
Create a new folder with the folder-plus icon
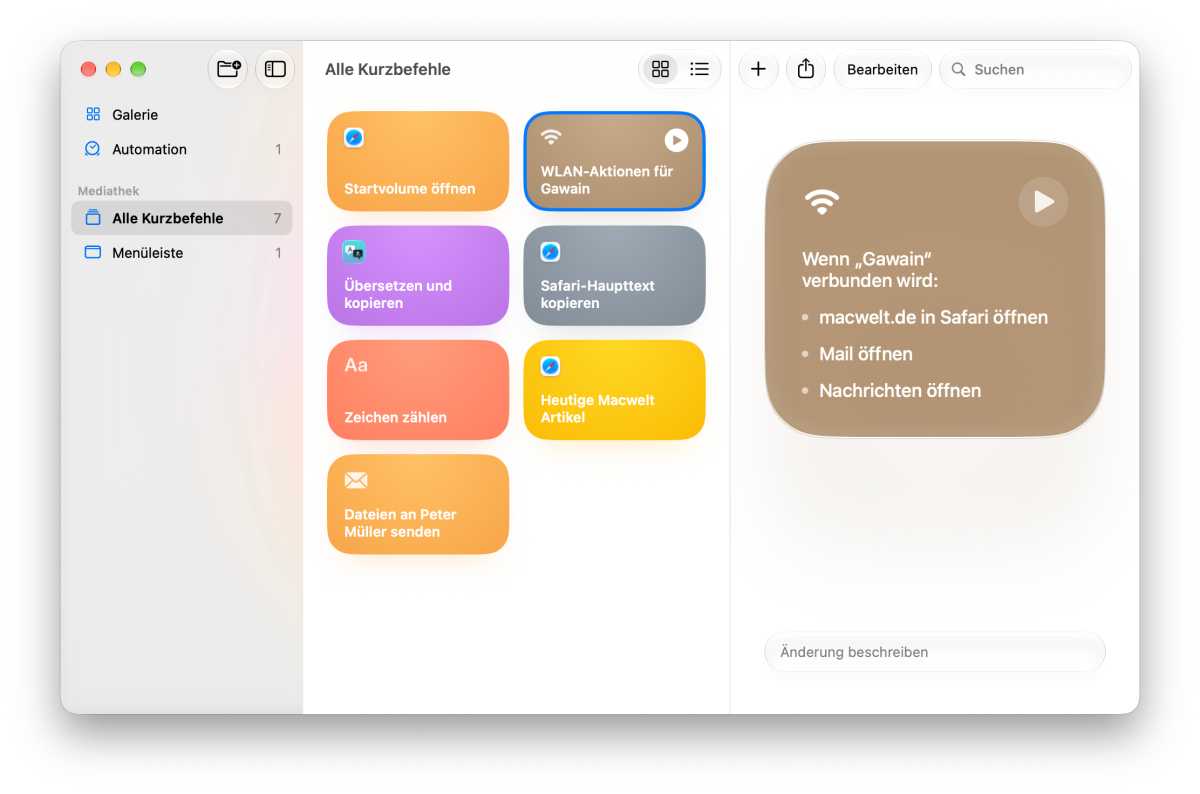point(228,69)
